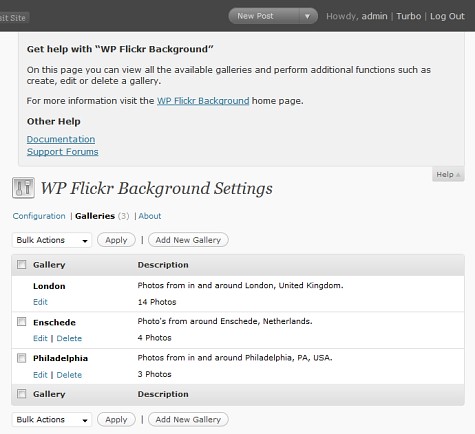Open the Support Forums link
Viewport: 475px width, 434px height.
coord(63,152)
